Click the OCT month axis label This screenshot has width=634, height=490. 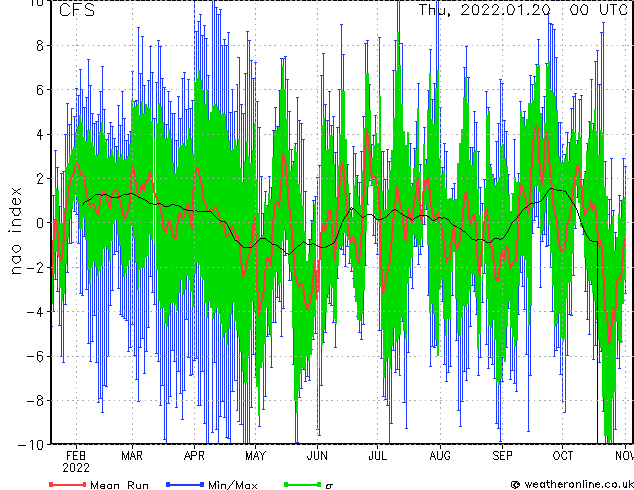562,456
